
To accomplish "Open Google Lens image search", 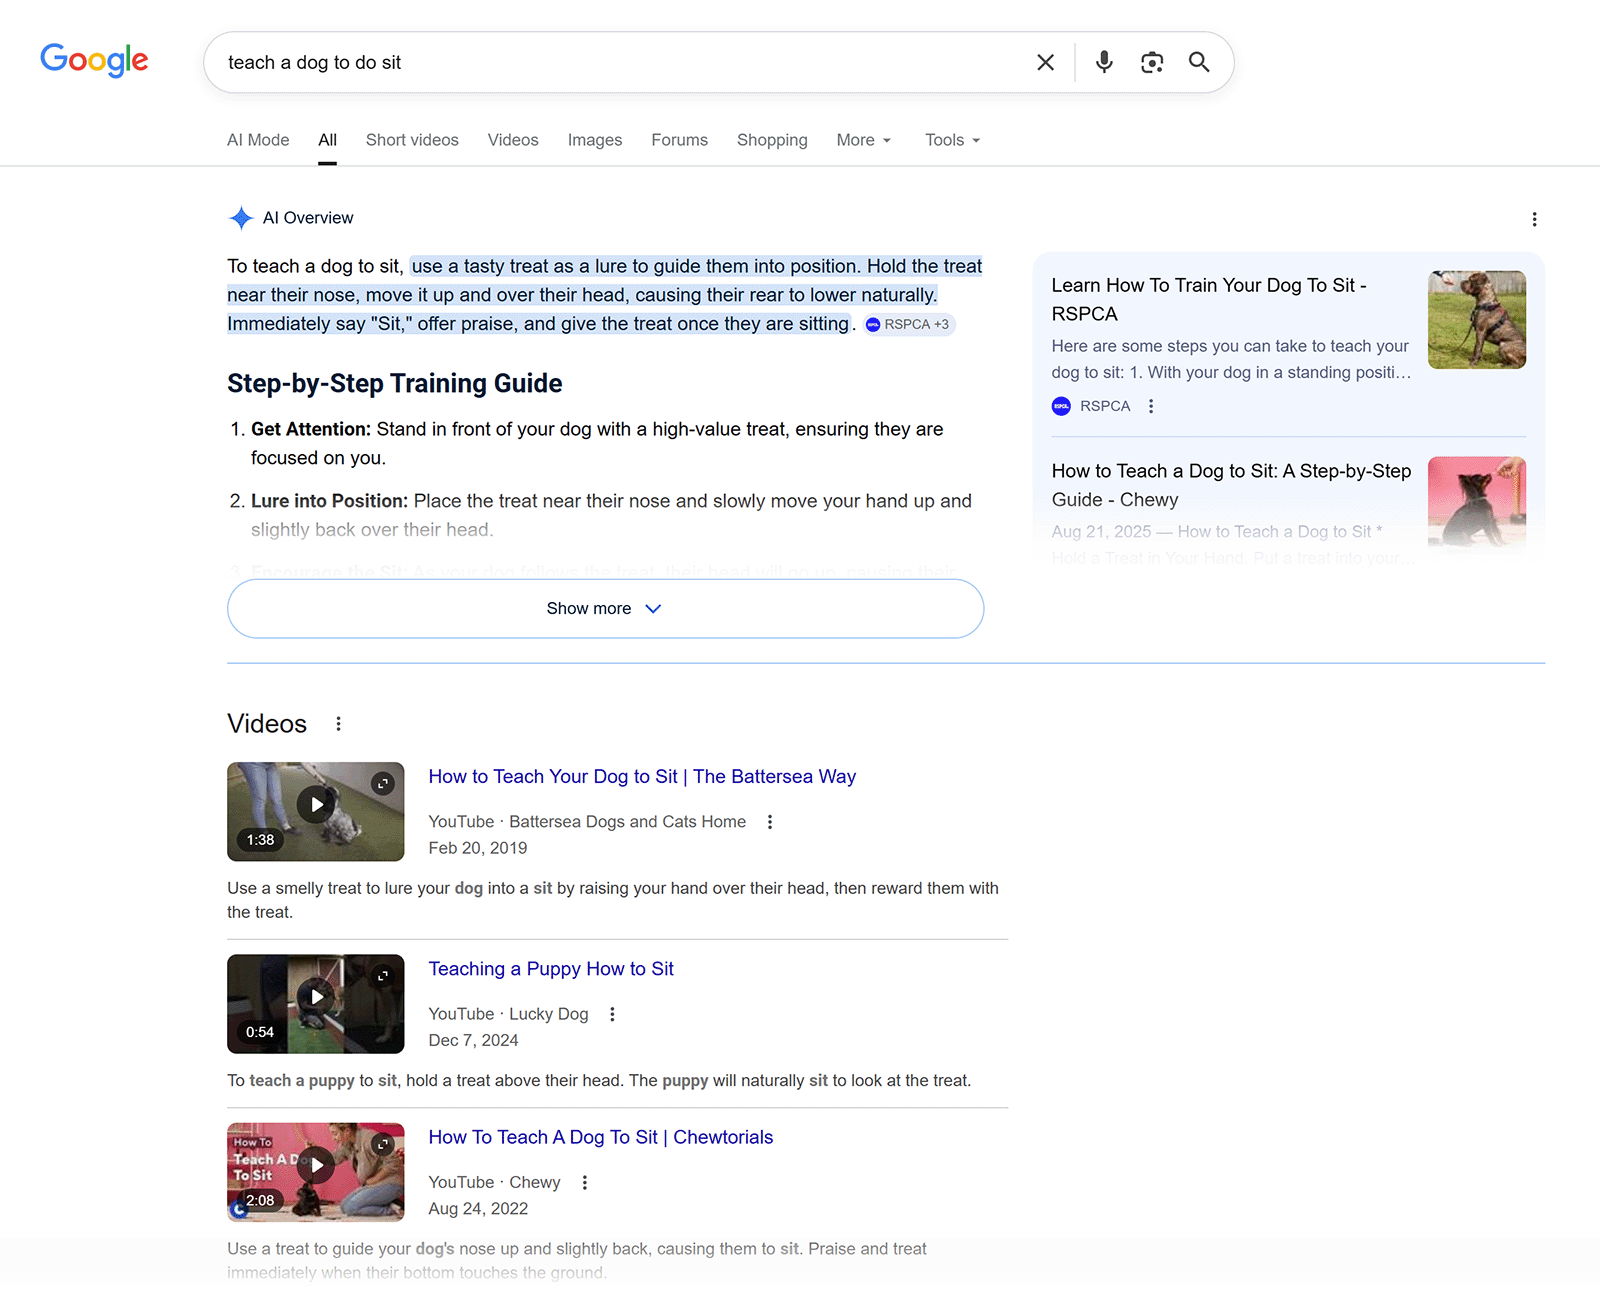I will (1151, 62).
